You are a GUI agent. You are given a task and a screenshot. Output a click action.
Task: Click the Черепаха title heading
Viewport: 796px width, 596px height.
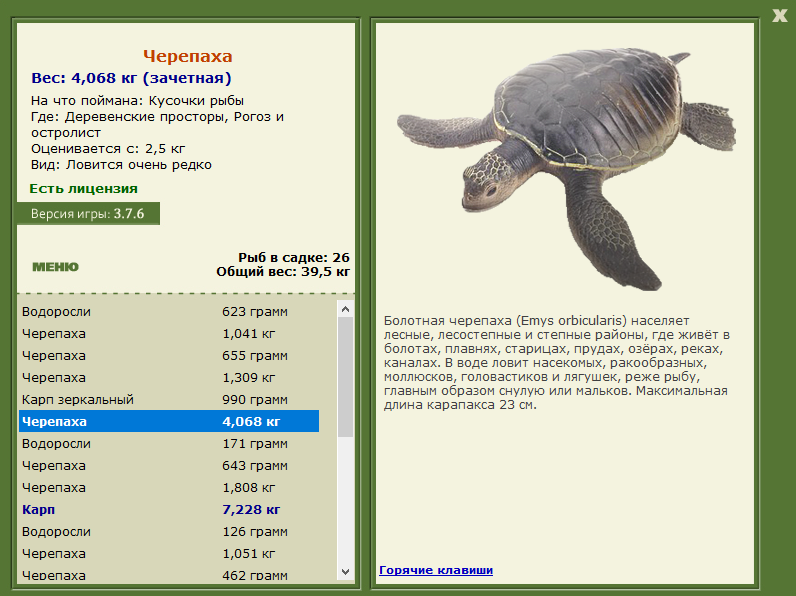[187, 56]
